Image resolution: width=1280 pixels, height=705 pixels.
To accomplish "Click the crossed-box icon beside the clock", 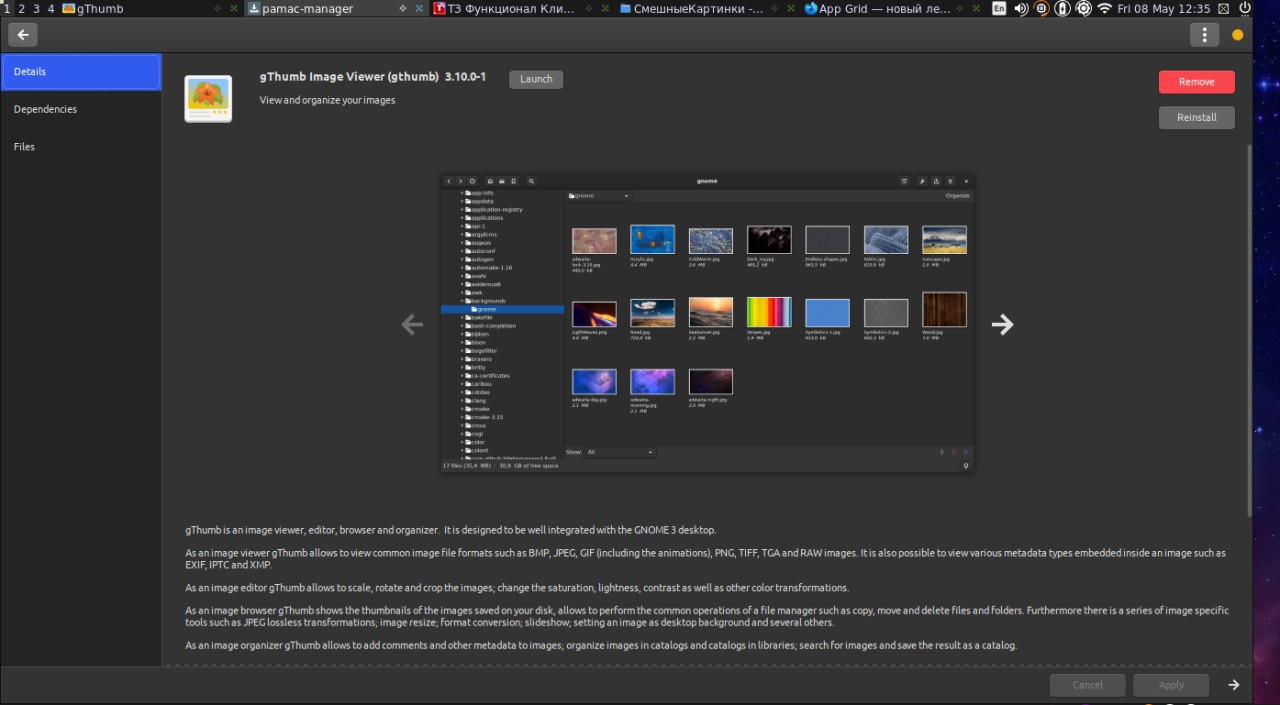I will [1225, 8].
